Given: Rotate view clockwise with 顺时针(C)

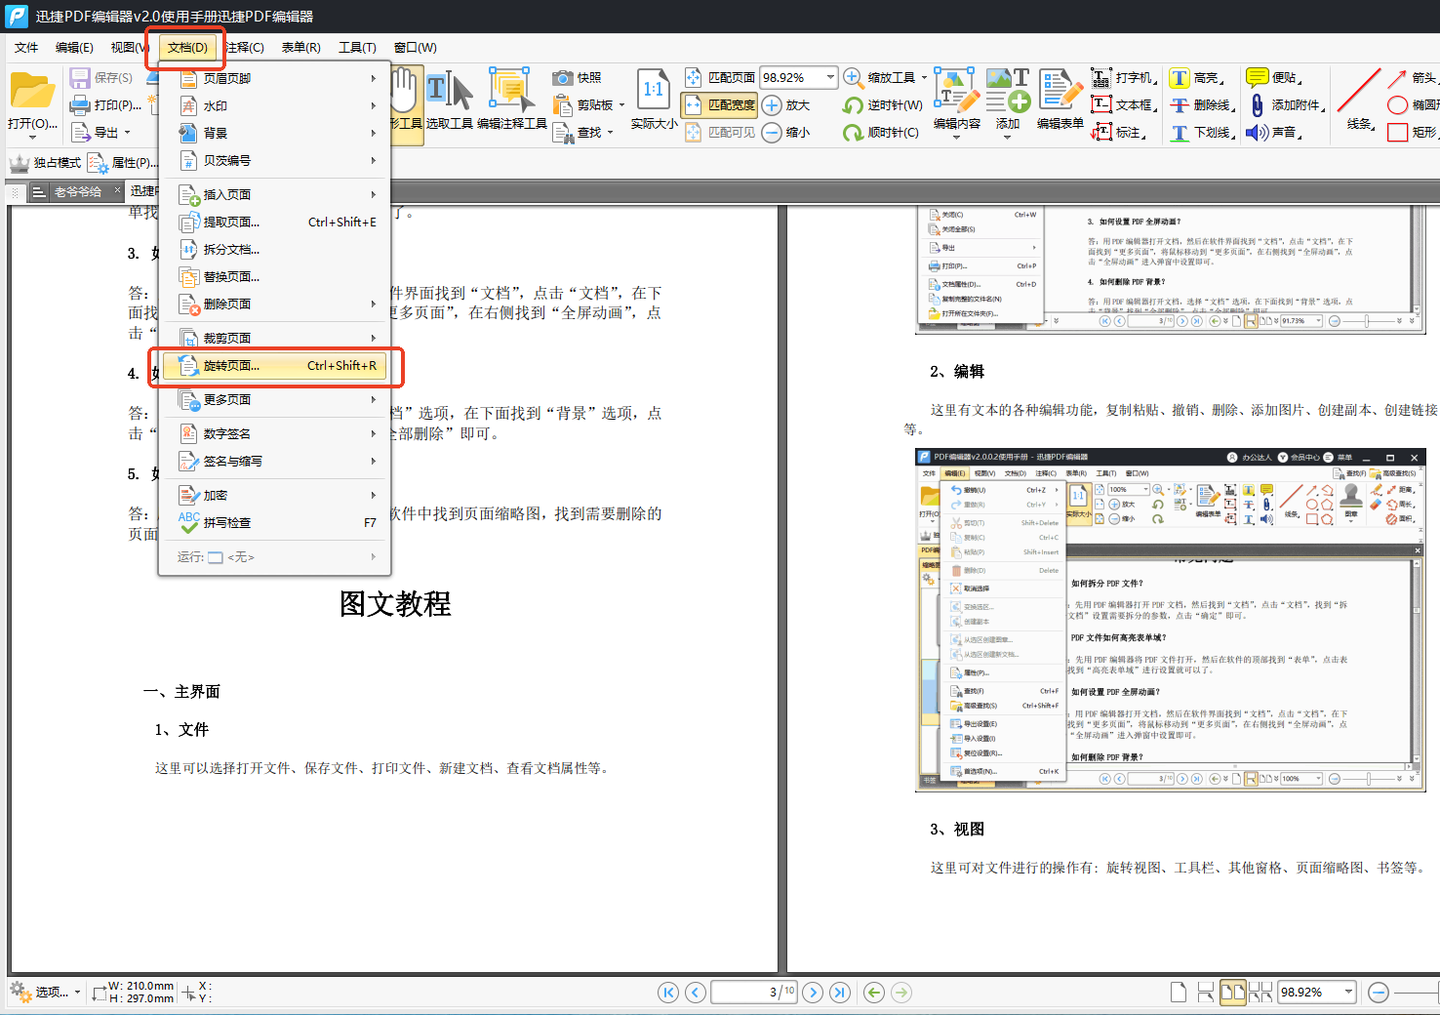Looking at the screenshot, I should [x=880, y=132].
